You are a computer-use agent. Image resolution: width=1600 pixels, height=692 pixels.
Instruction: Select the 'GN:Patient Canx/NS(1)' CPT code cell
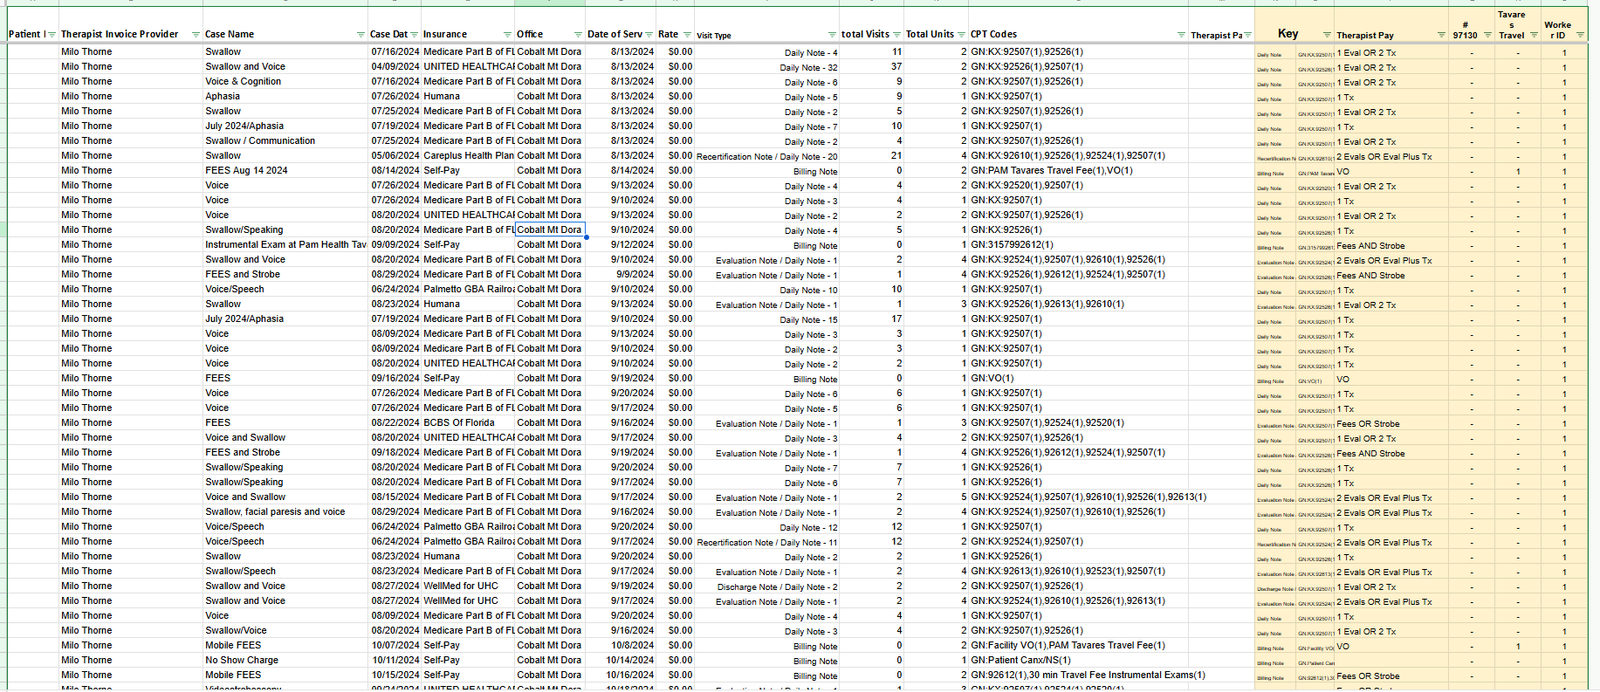1078,660
